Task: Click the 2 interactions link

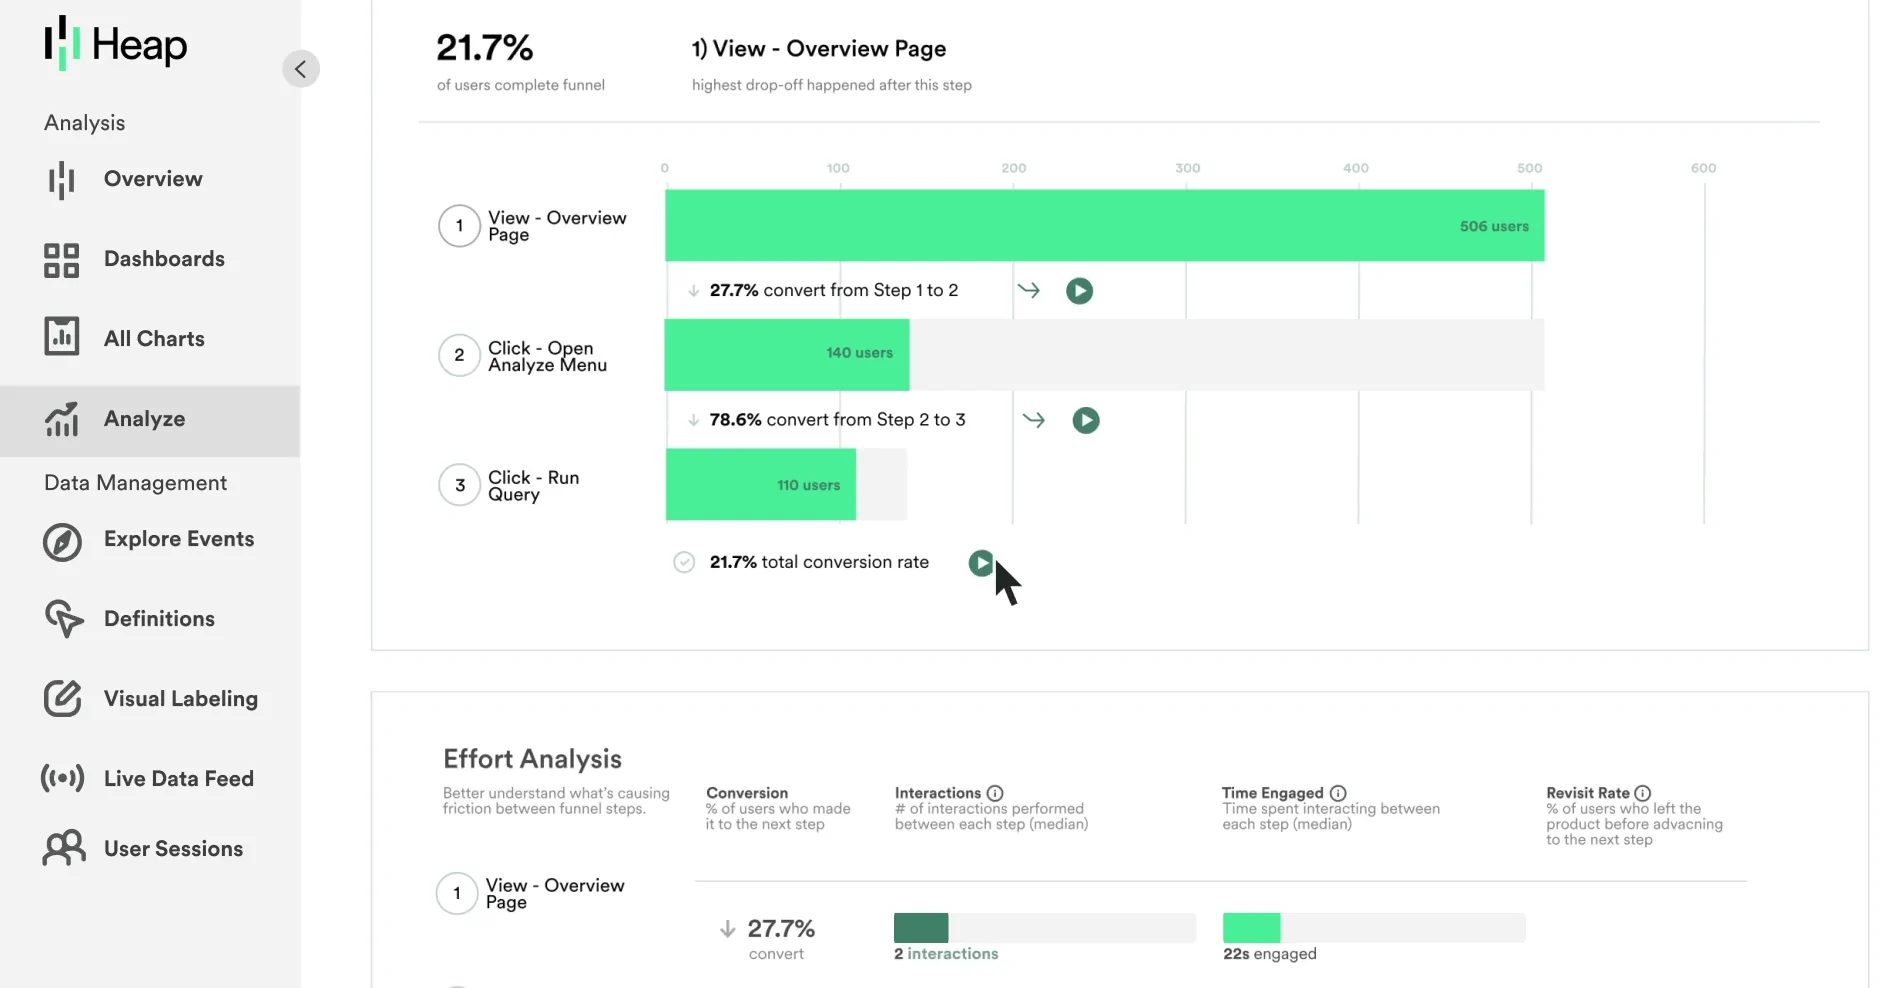Action: coord(946,954)
